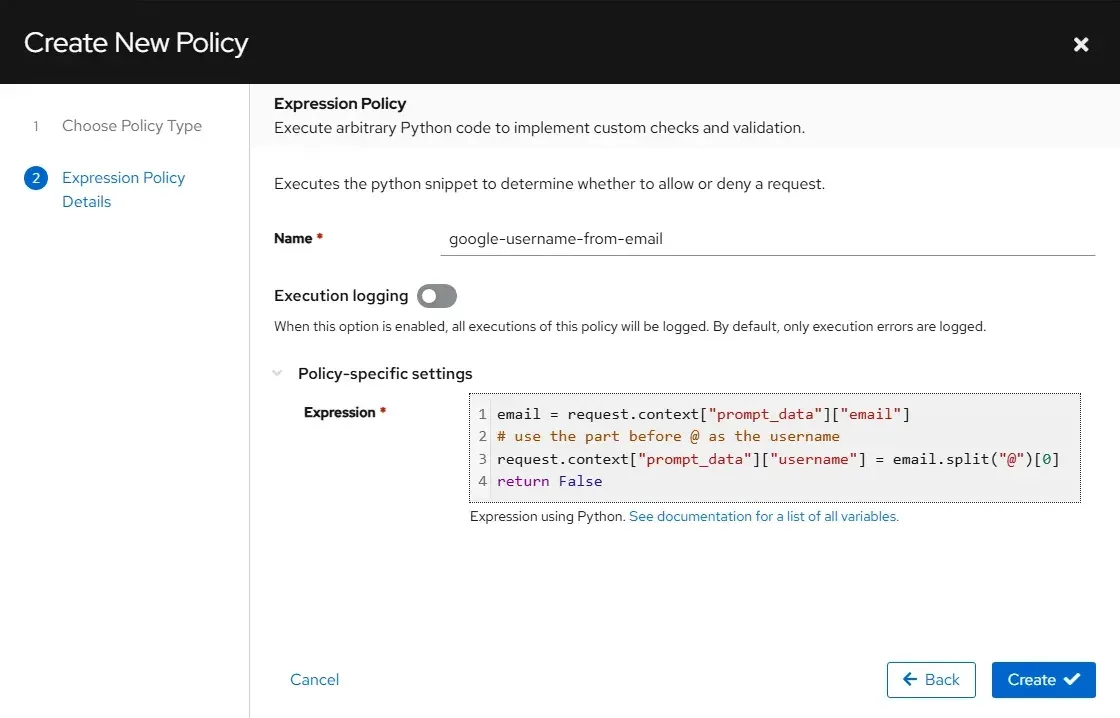Click the 'Name' field label
The width and height of the screenshot is (1120, 718).
pos(293,239)
